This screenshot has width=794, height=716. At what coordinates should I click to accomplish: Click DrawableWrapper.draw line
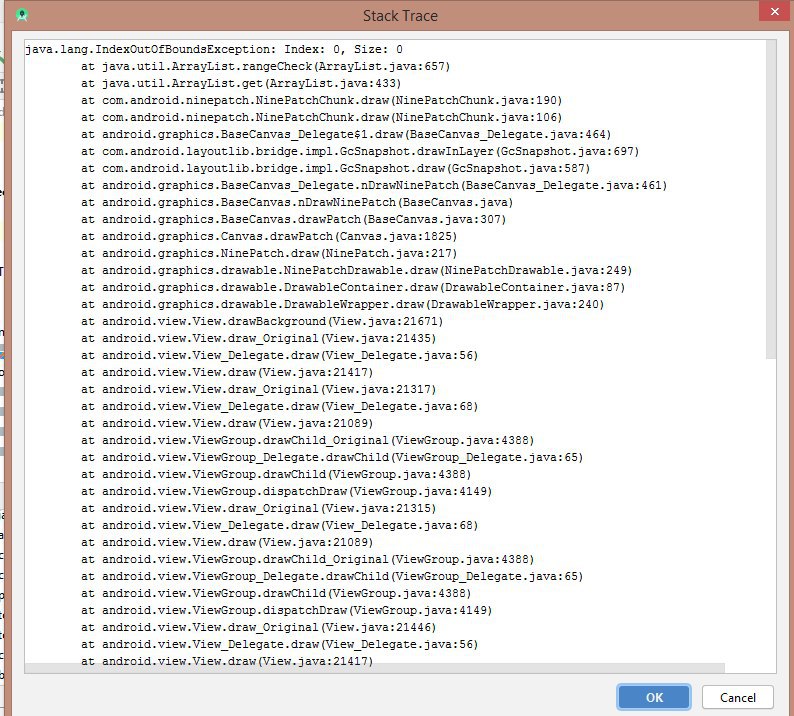tap(342, 304)
